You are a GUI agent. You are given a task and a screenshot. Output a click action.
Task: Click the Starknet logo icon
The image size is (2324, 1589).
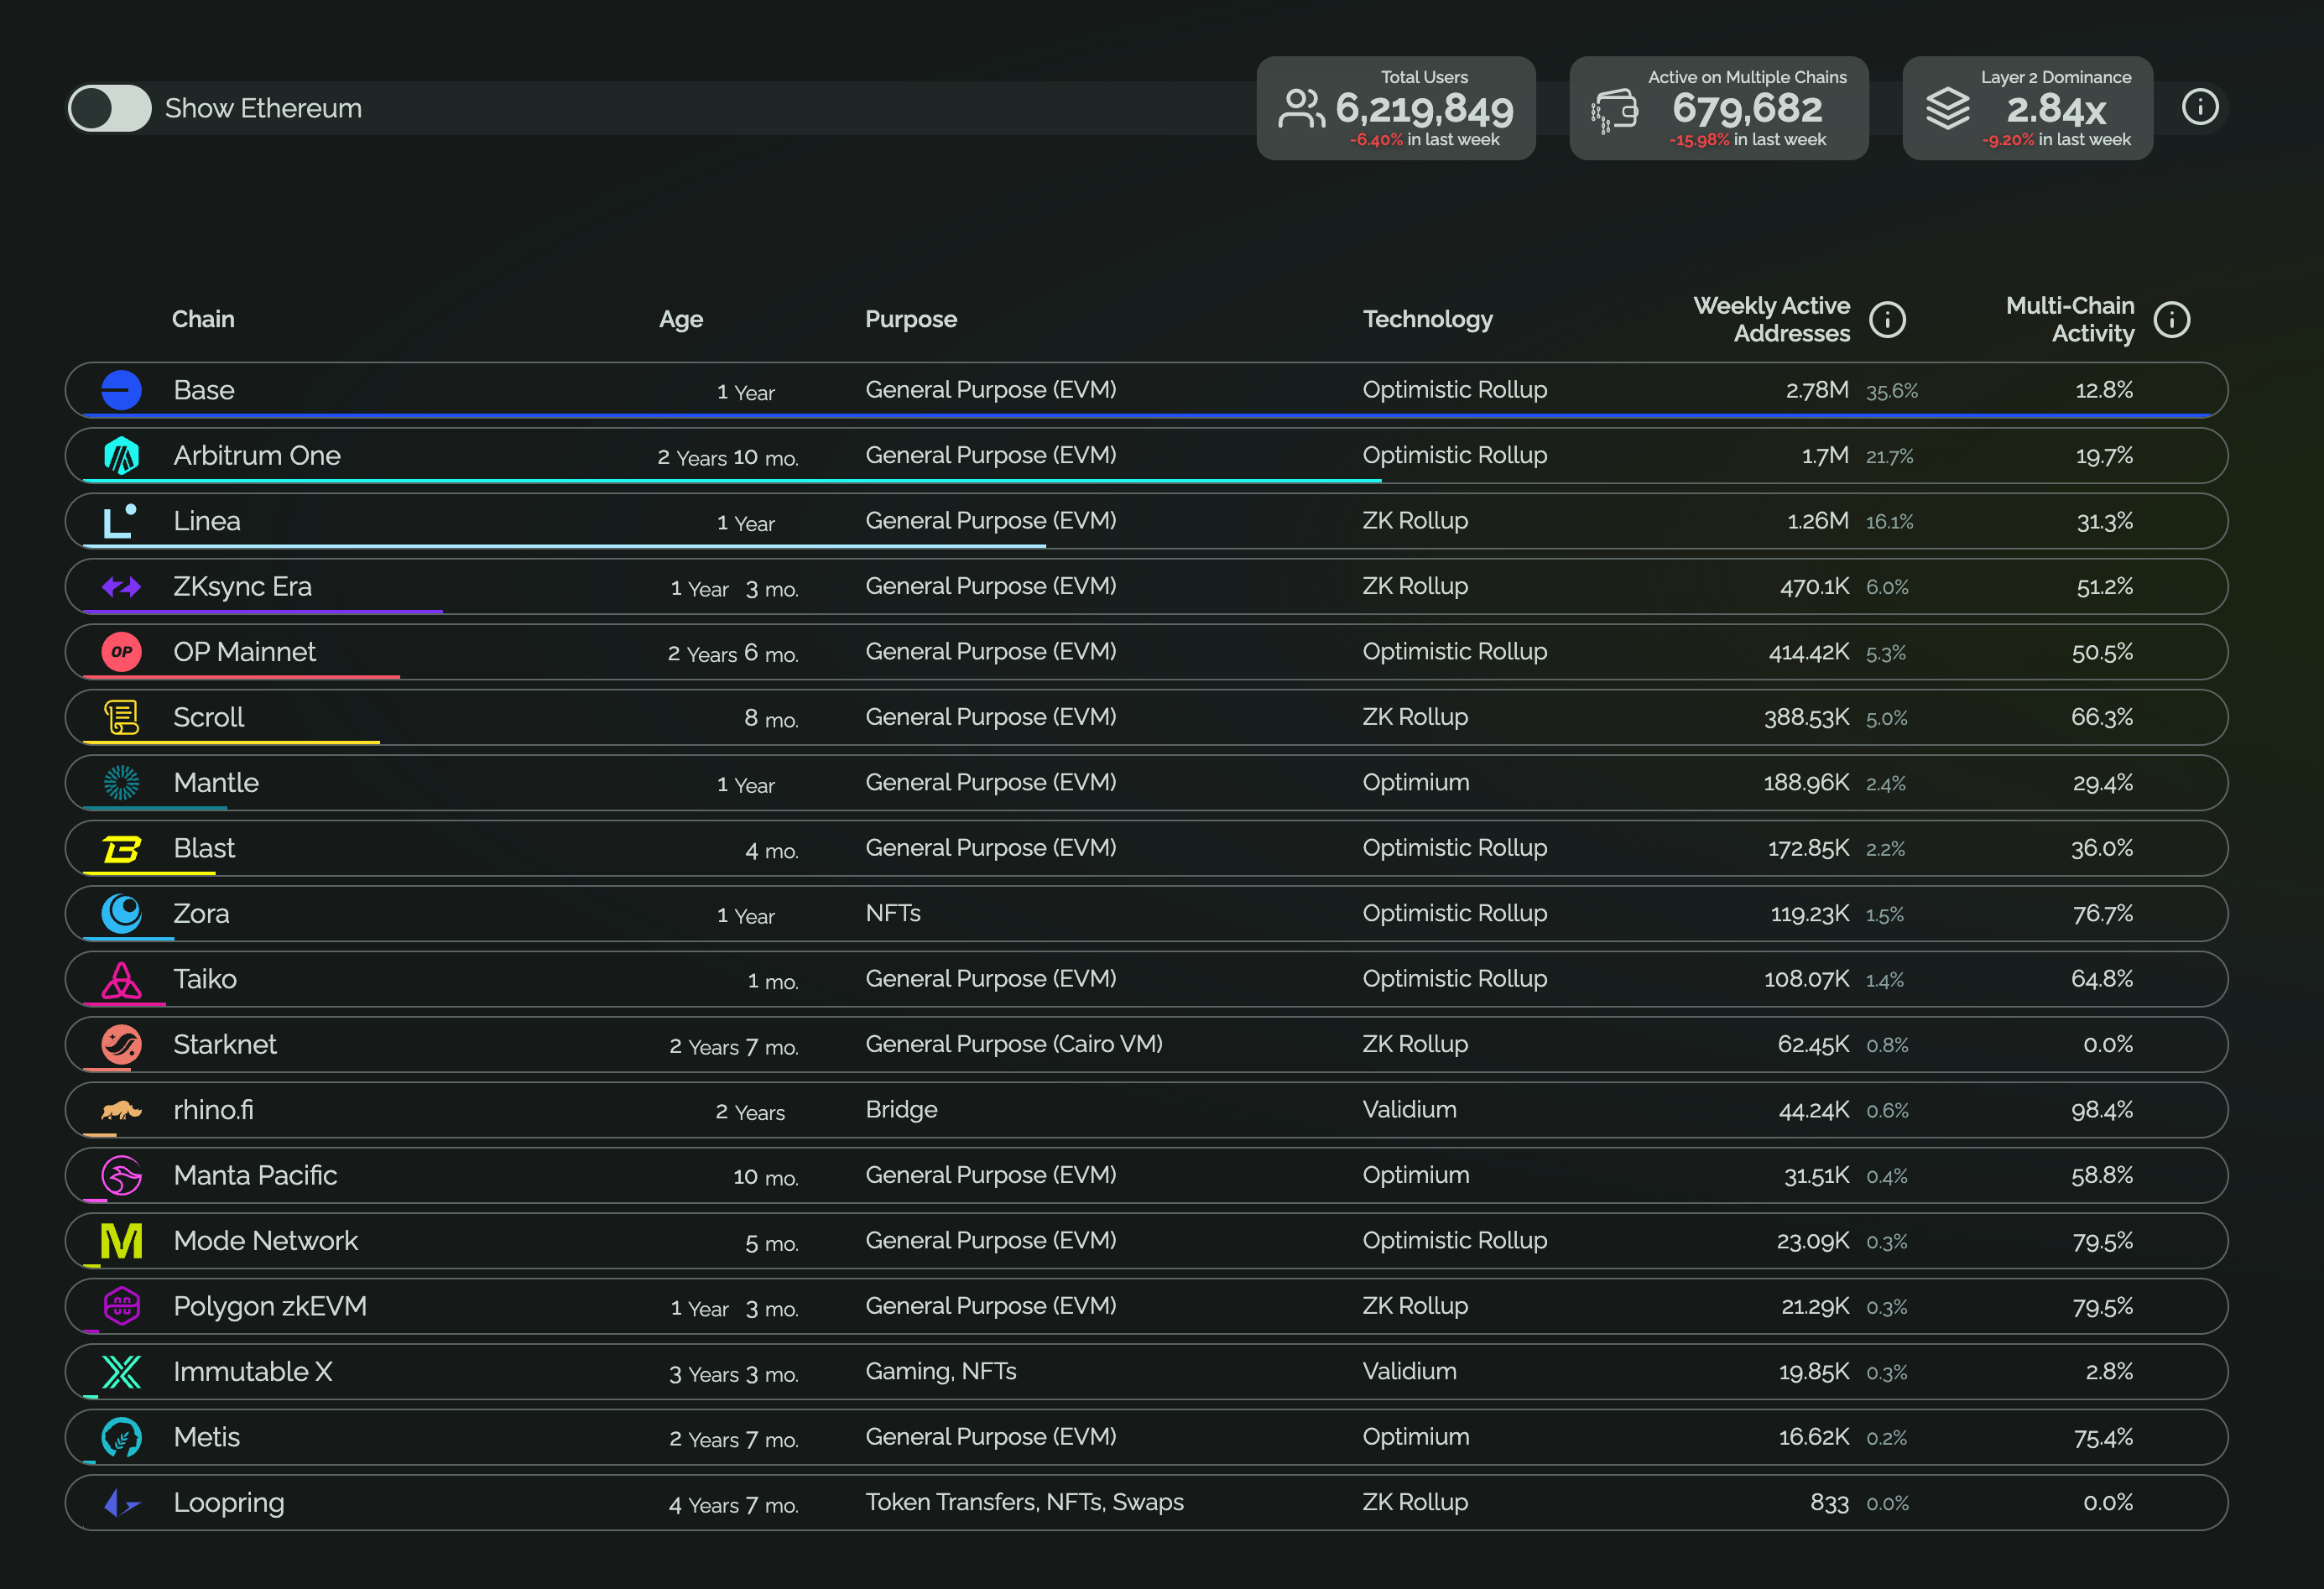(x=122, y=1045)
